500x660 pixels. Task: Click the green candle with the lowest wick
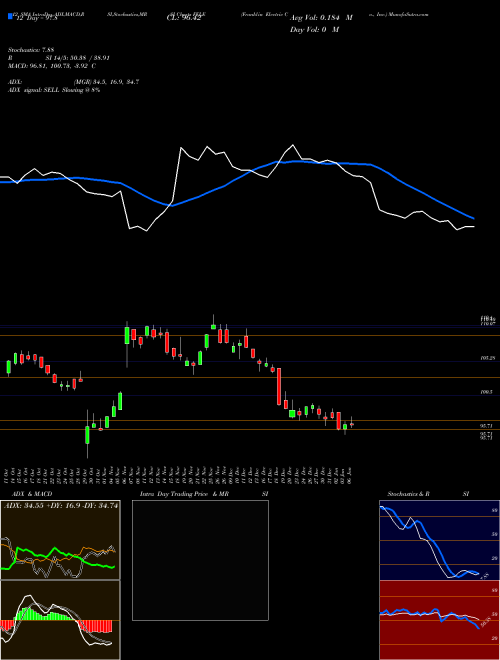pos(88,435)
